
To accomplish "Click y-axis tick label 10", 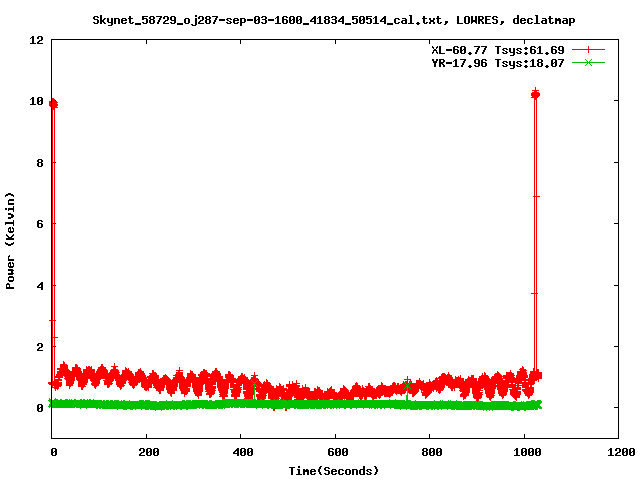I will (36, 101).
